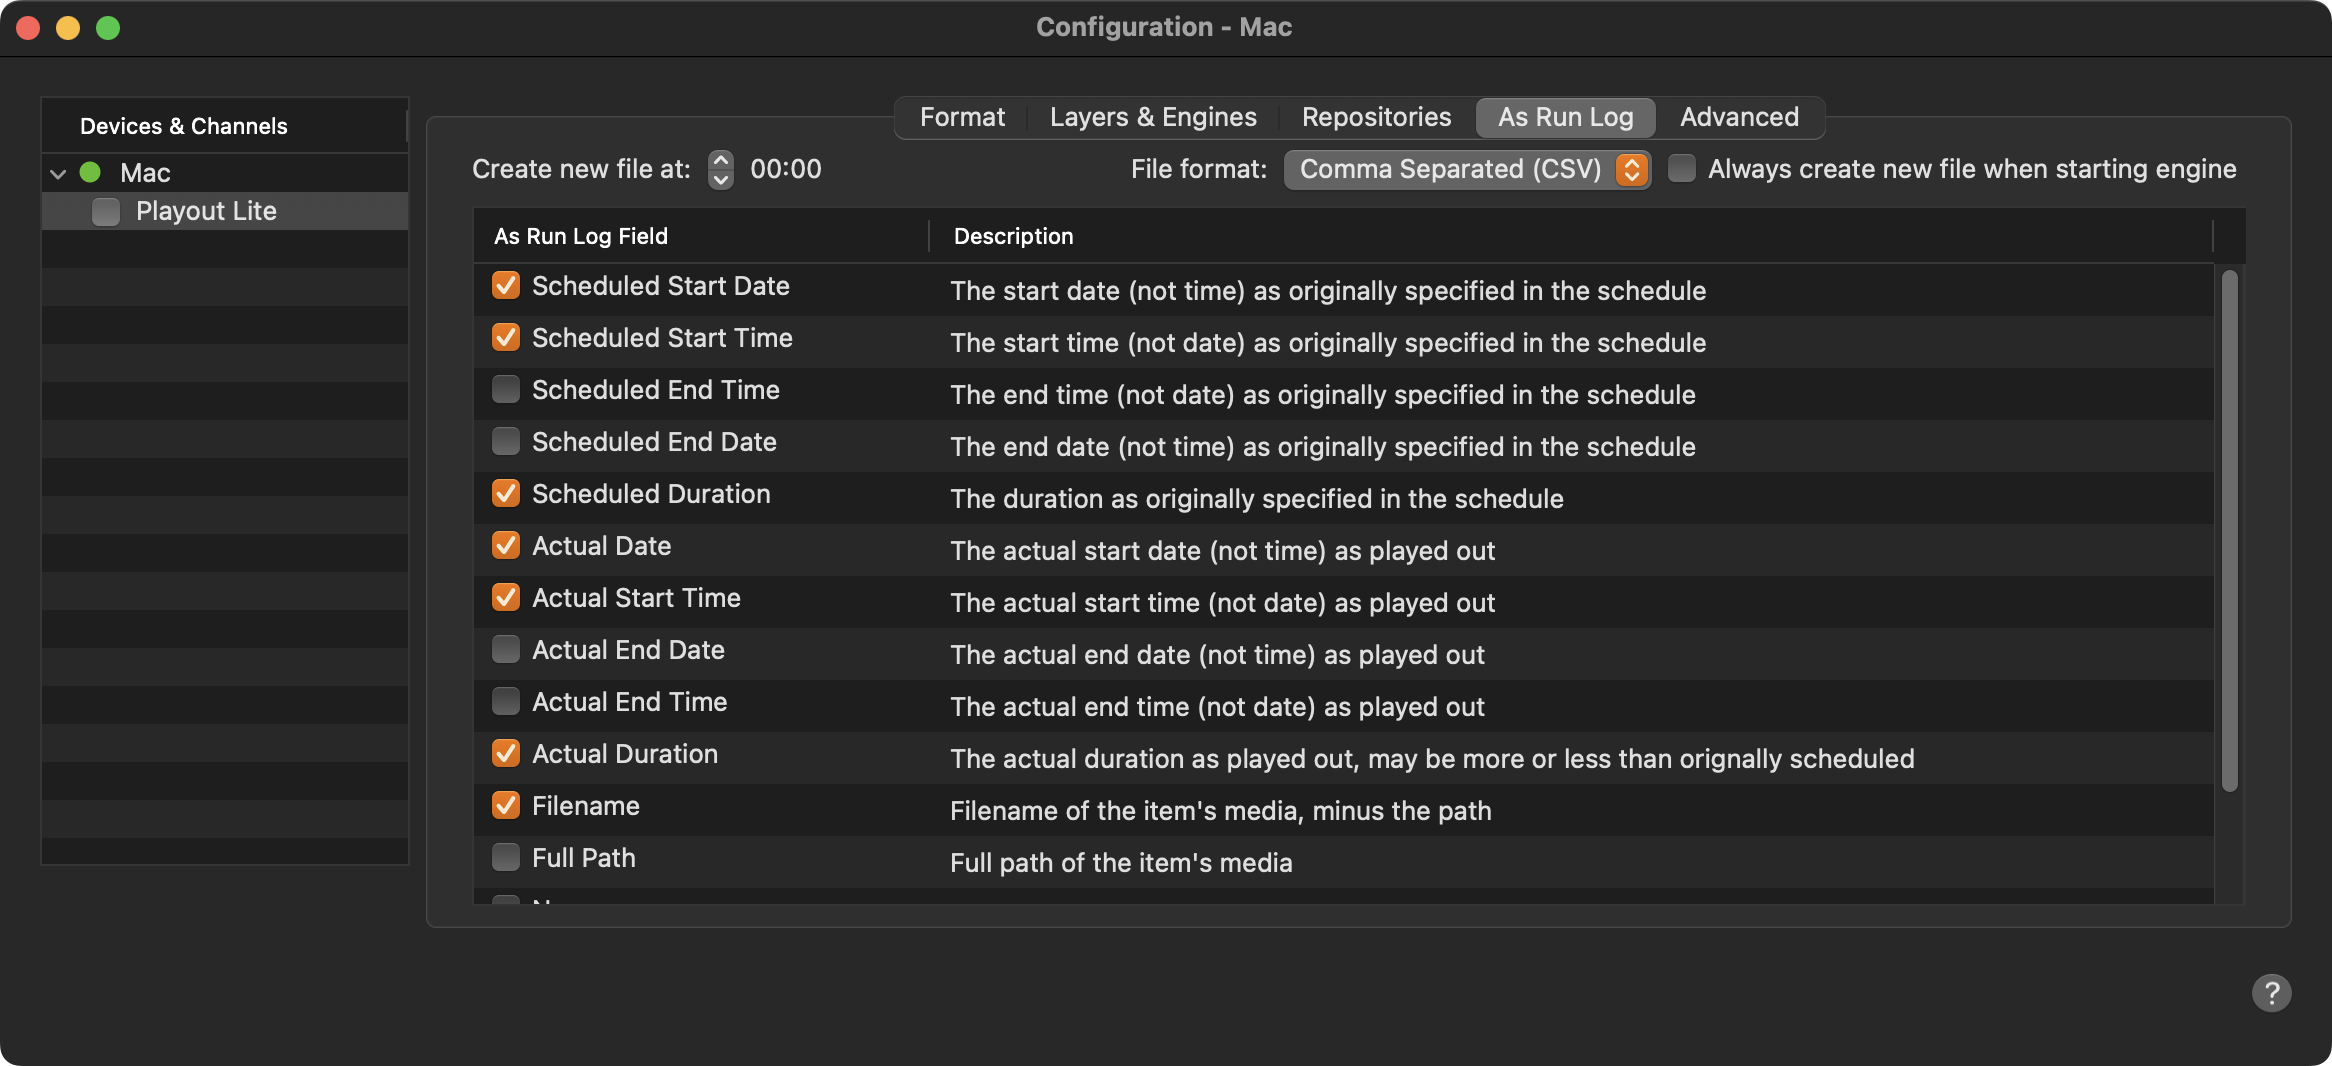The image size is (2332, 1066).
Task: Toggle the Playout Lite channel checkbox
Action: click(x=106, y=211)
